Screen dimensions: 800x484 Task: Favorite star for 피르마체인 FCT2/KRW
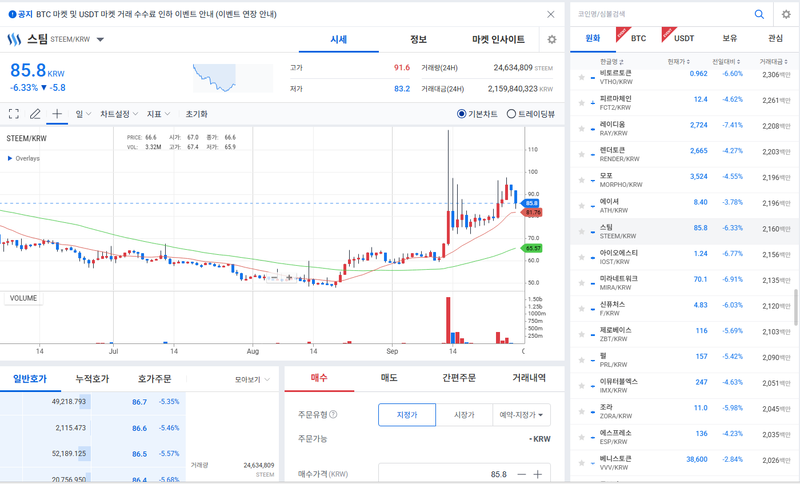[581, 103]
